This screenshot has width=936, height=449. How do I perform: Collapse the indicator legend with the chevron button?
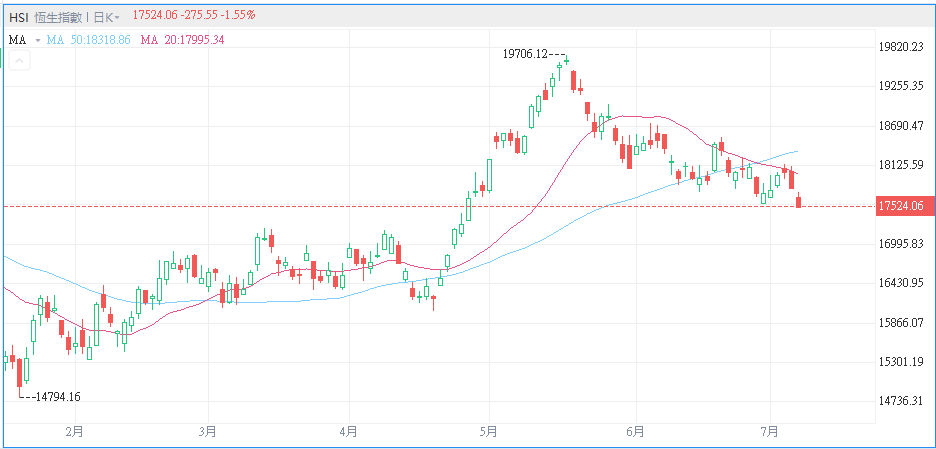(x=20, y=60)
